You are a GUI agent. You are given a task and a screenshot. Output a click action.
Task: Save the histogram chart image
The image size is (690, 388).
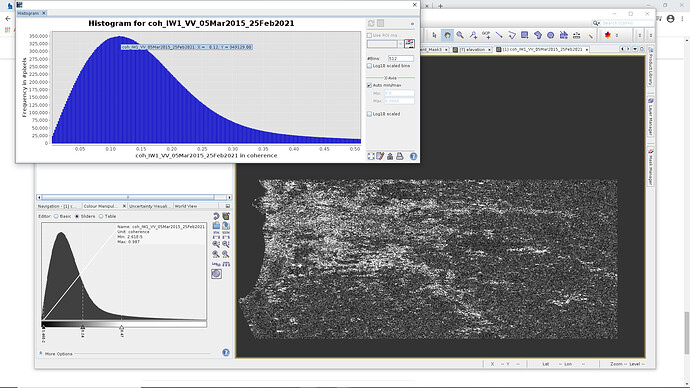click(x=390, y=156)
